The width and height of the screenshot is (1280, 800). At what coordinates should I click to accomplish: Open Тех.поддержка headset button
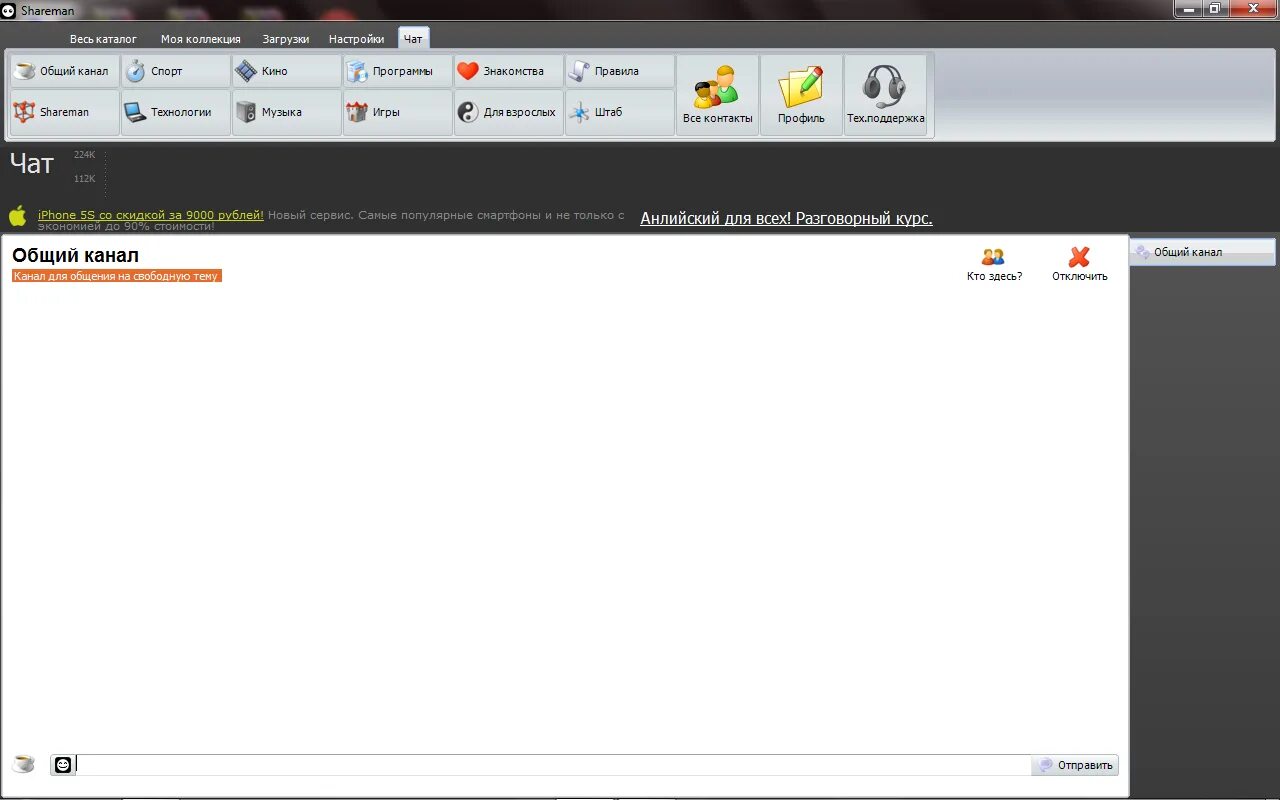[885, 95]
